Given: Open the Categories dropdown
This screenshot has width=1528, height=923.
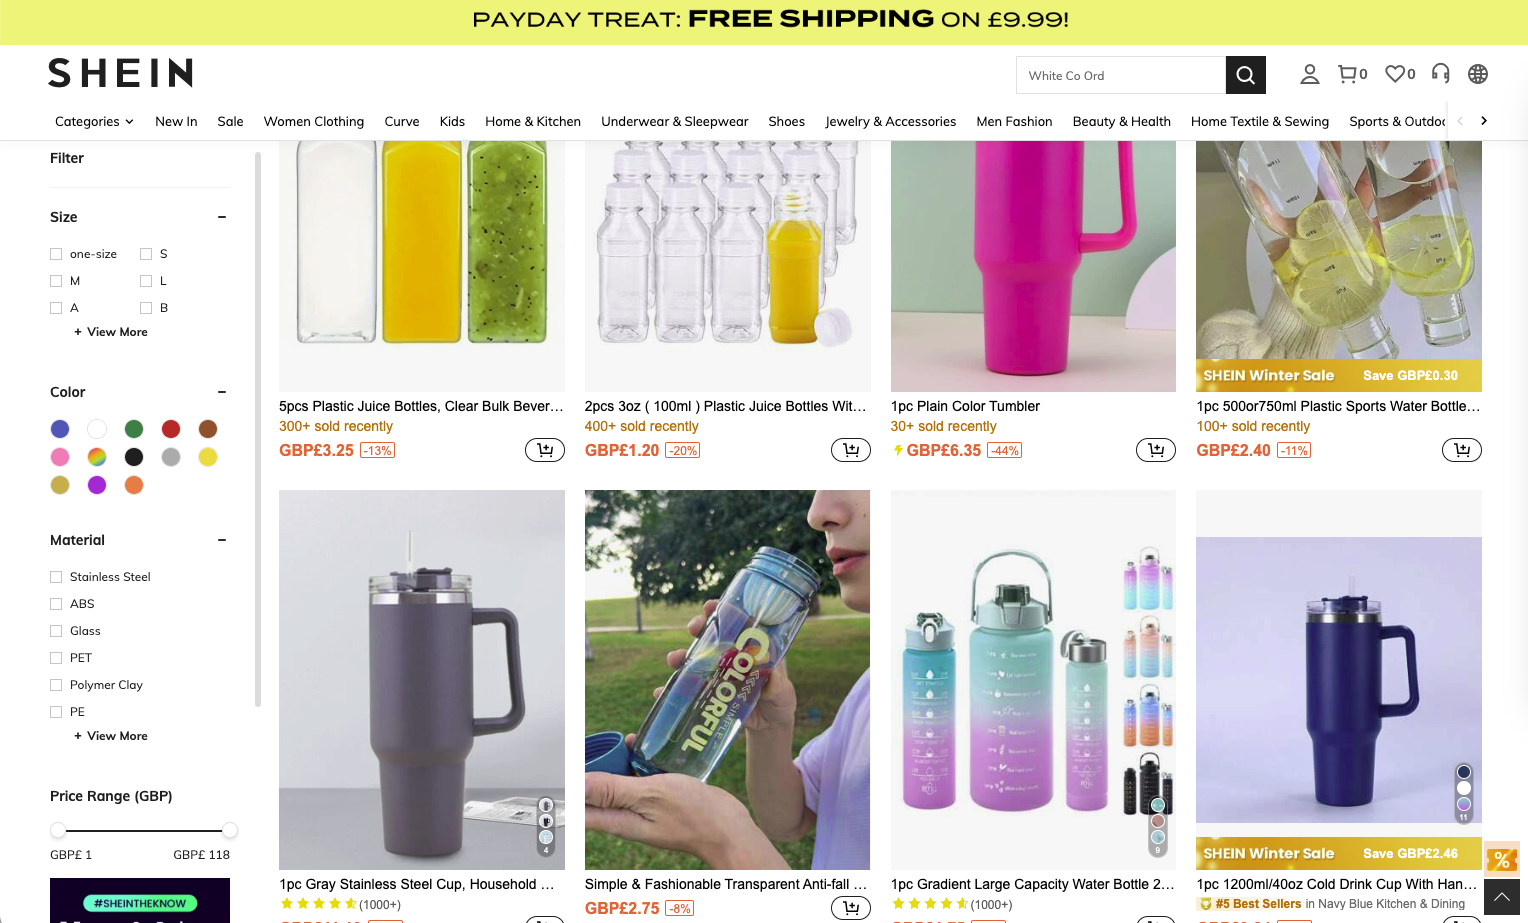Looking at the screenshot, I should click(x=94, y=121).
